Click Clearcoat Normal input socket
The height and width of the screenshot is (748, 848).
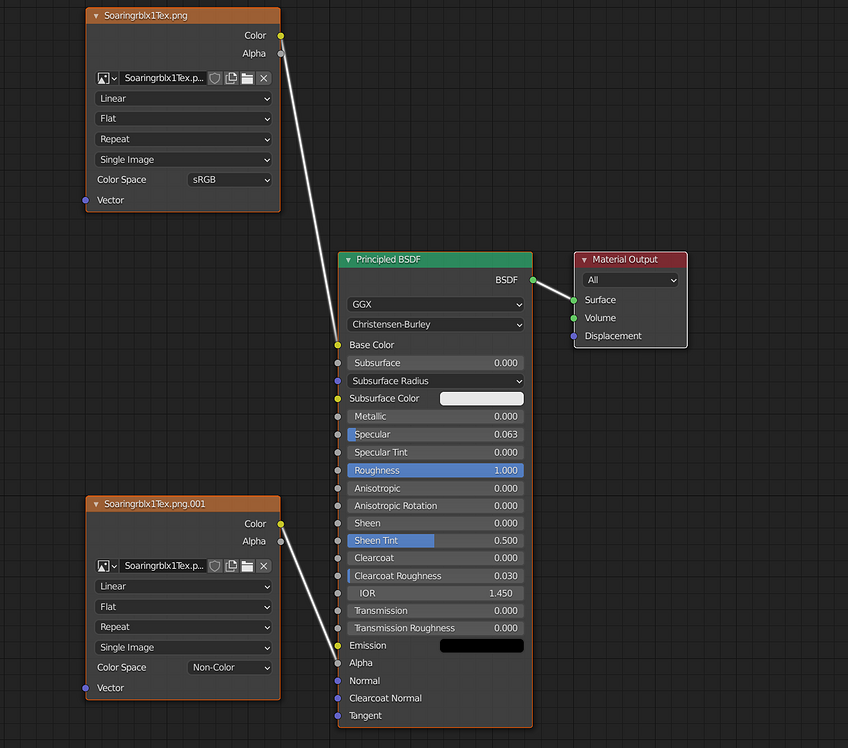pyautogui.click(x=338, y=699)
